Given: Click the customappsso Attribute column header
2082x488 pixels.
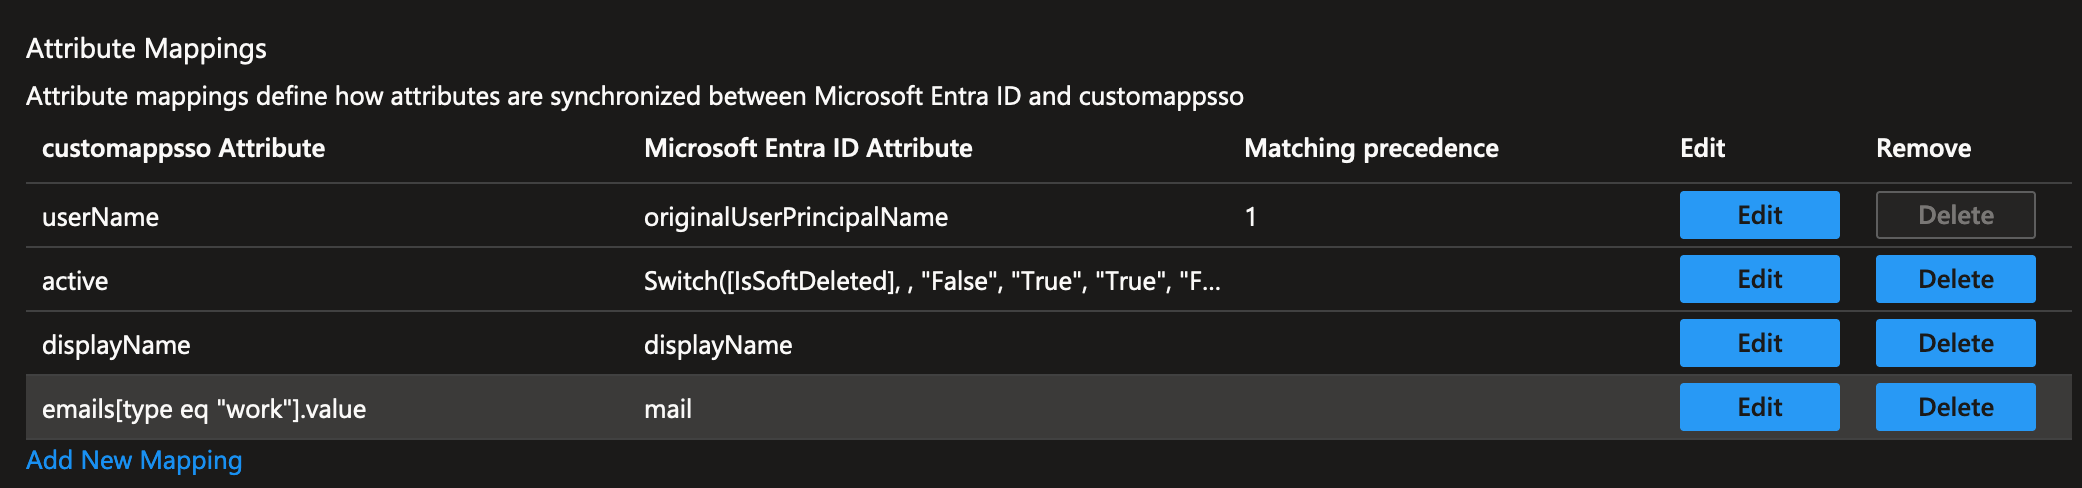Looking at the screenshot, I should coord(184,148).
